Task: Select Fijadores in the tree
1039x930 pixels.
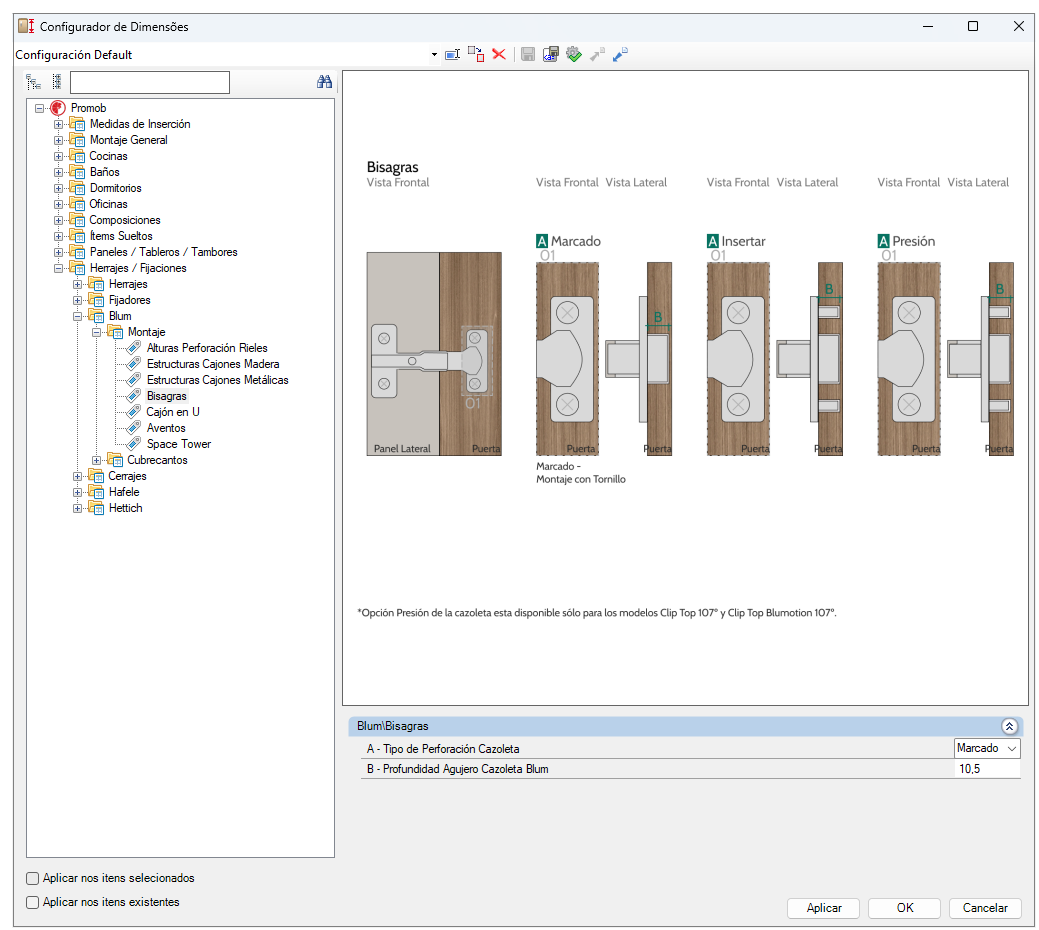Action: (129, 300)
